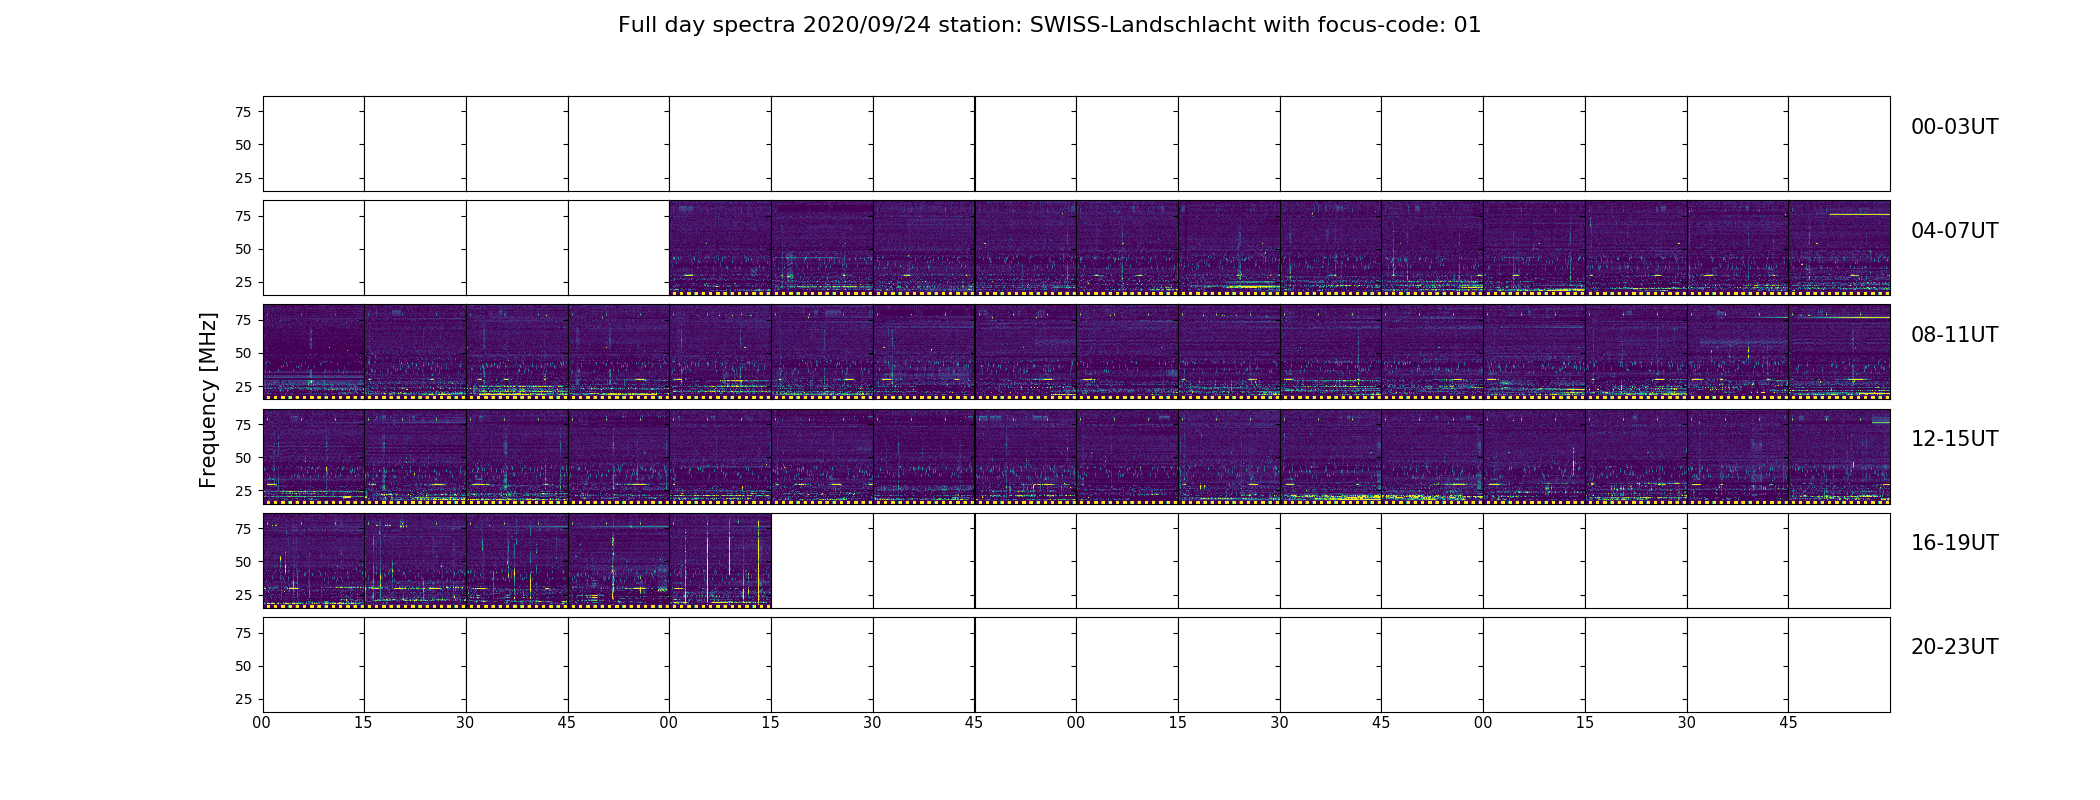2100x800 pixels.
Task: Click the first spectrogram panel in 08-11UT row
Action: pos(314,352)
